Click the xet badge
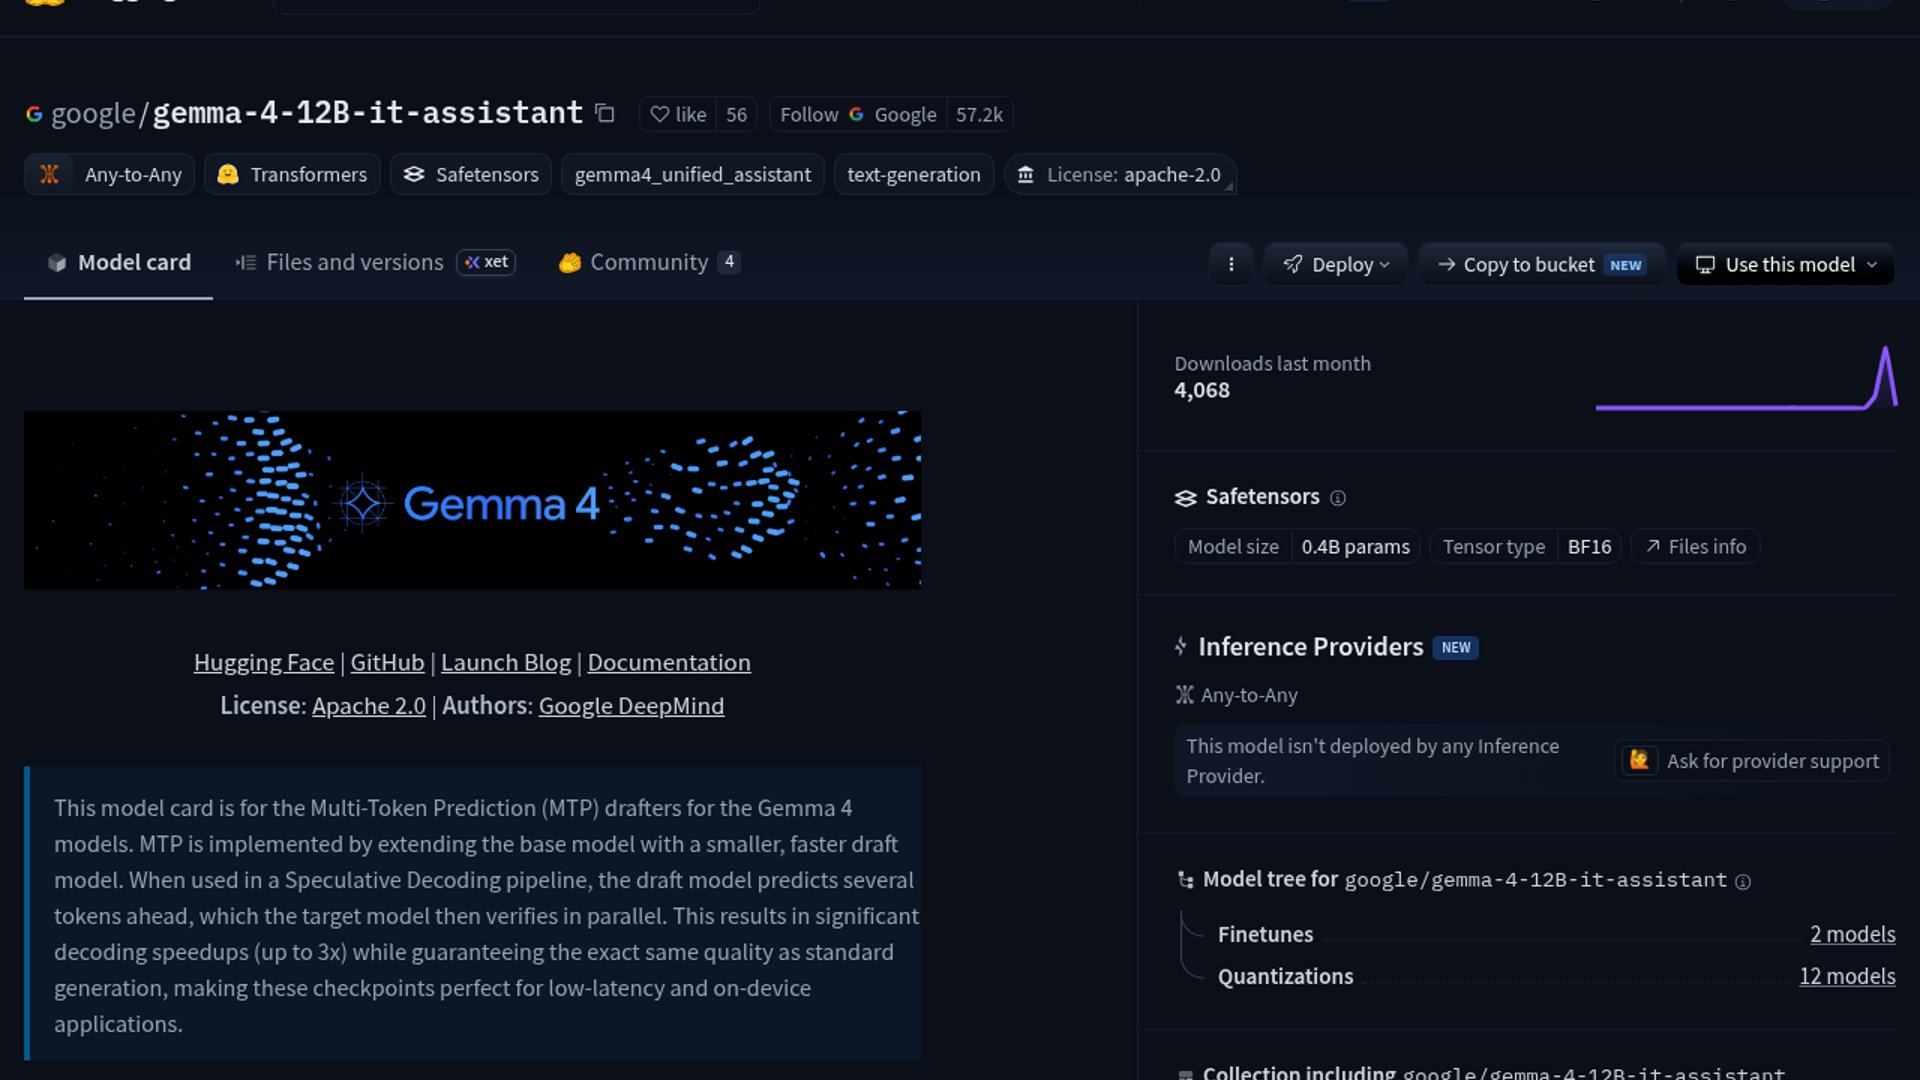 (x=486, y=262)
